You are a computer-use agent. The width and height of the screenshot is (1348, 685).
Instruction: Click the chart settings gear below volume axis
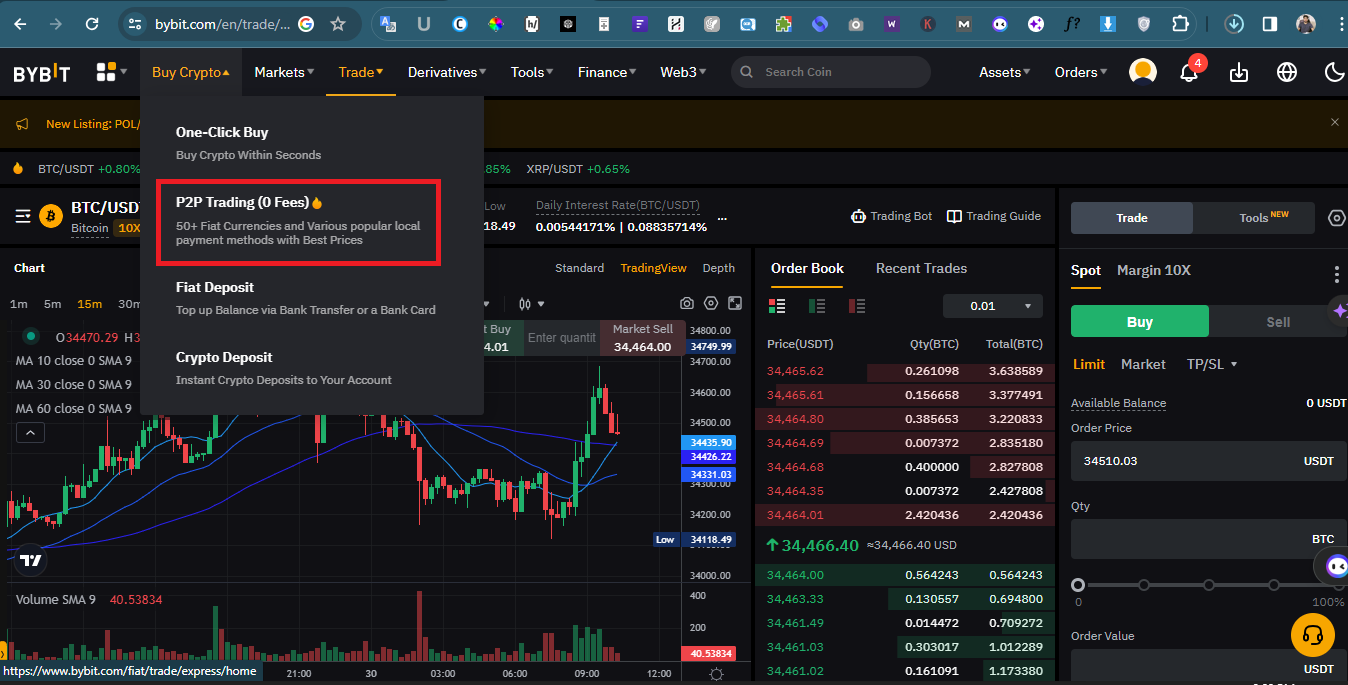click(716, 674)
